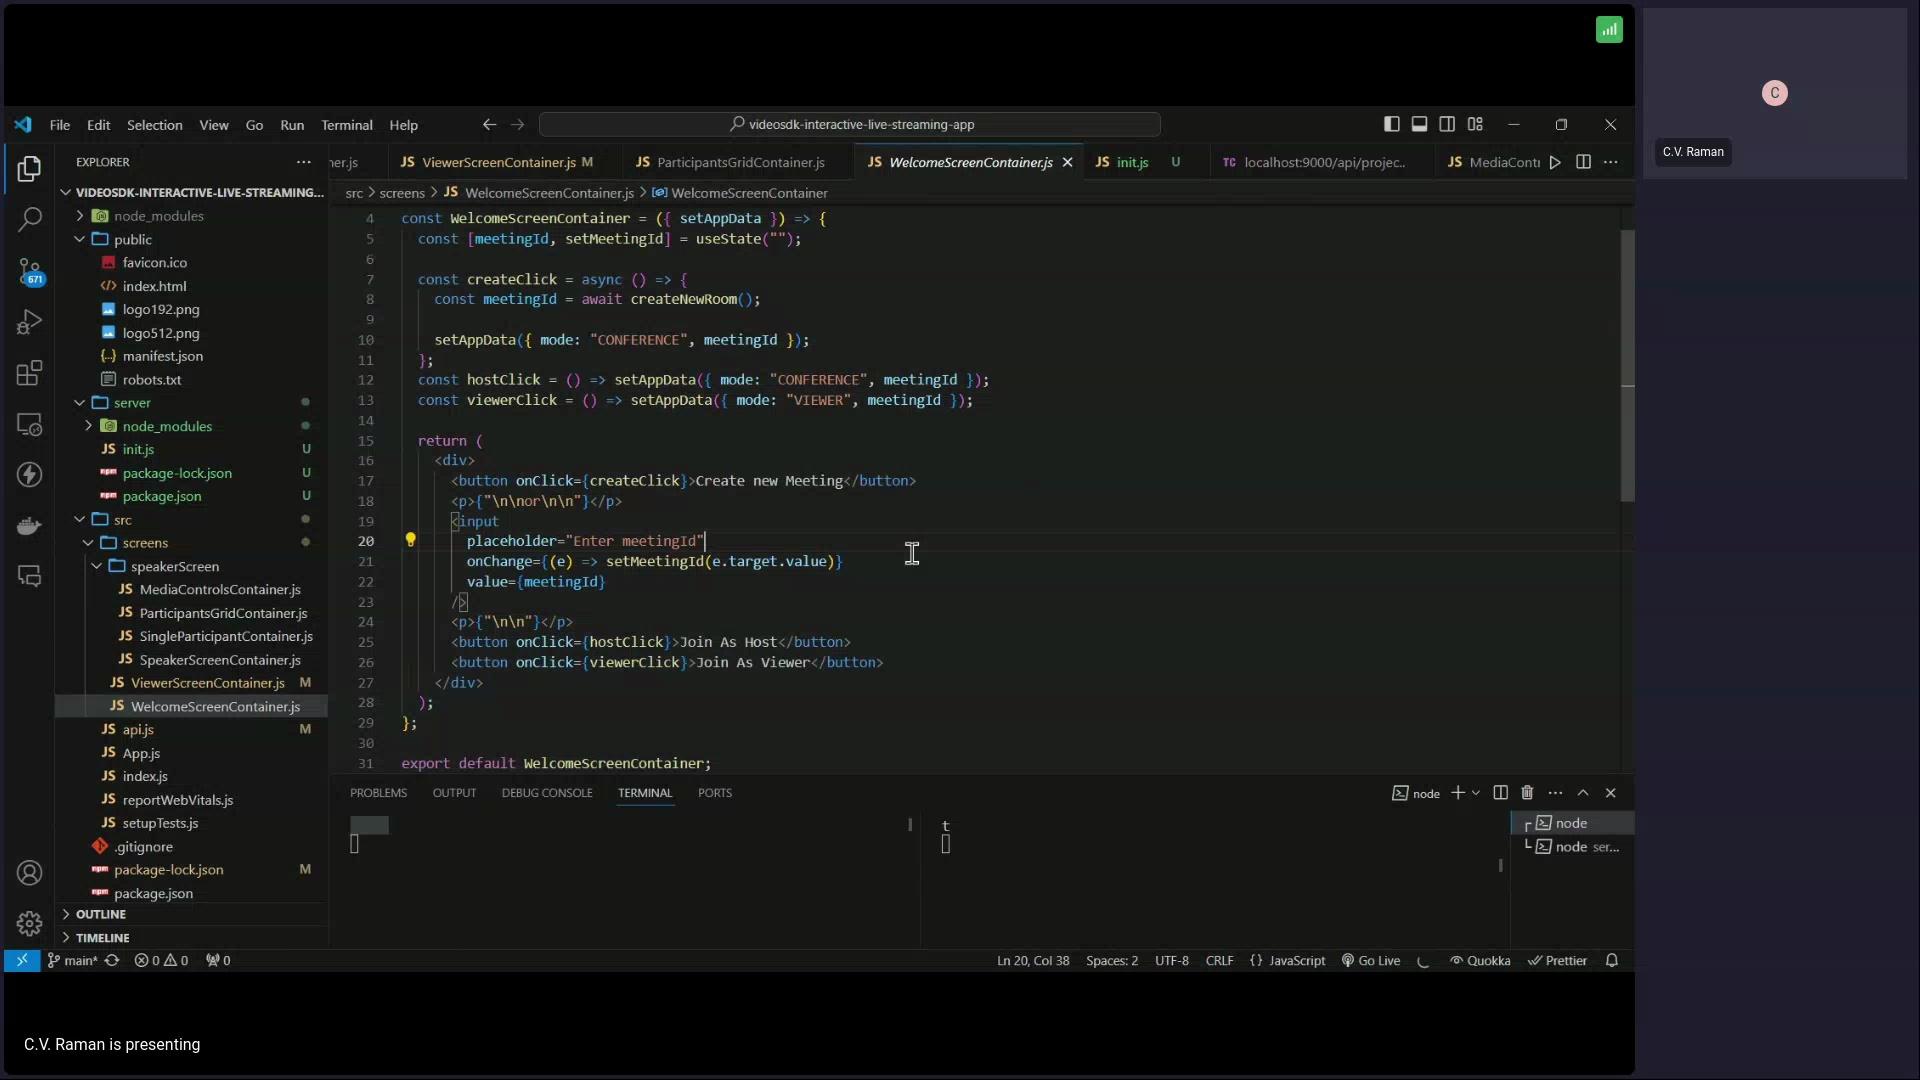Expand the OUTLINE section
Screen dimensions: 1920x1080
tap(100, 914)
